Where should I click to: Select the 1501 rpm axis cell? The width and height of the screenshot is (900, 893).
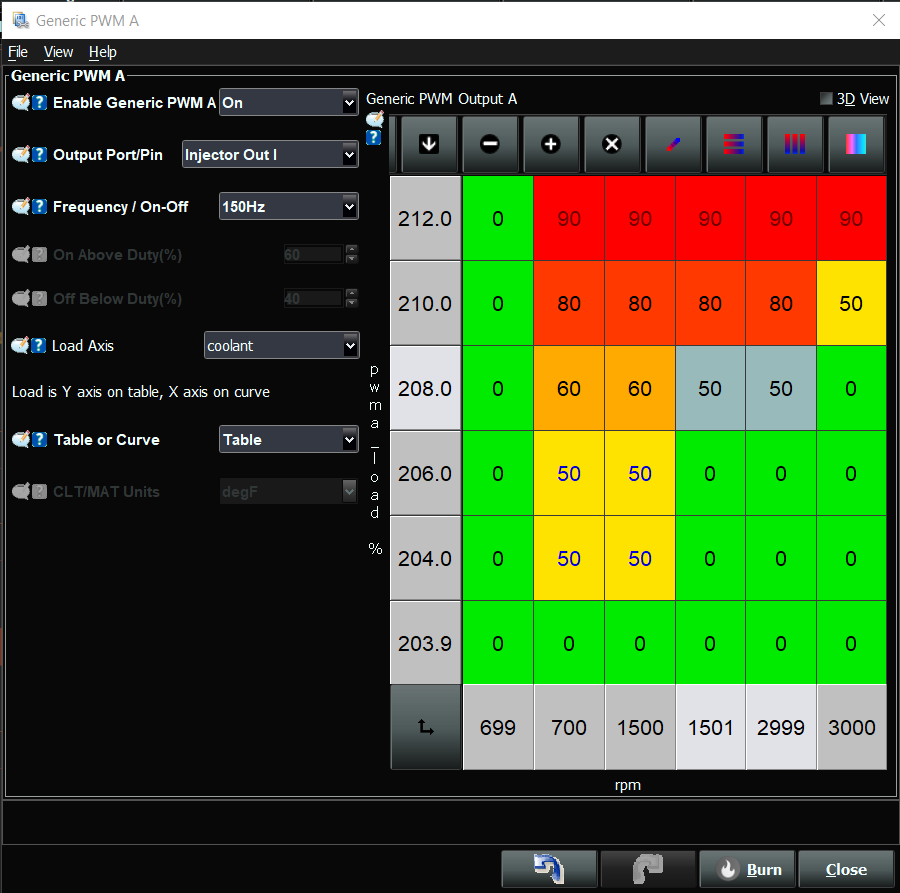711,727
